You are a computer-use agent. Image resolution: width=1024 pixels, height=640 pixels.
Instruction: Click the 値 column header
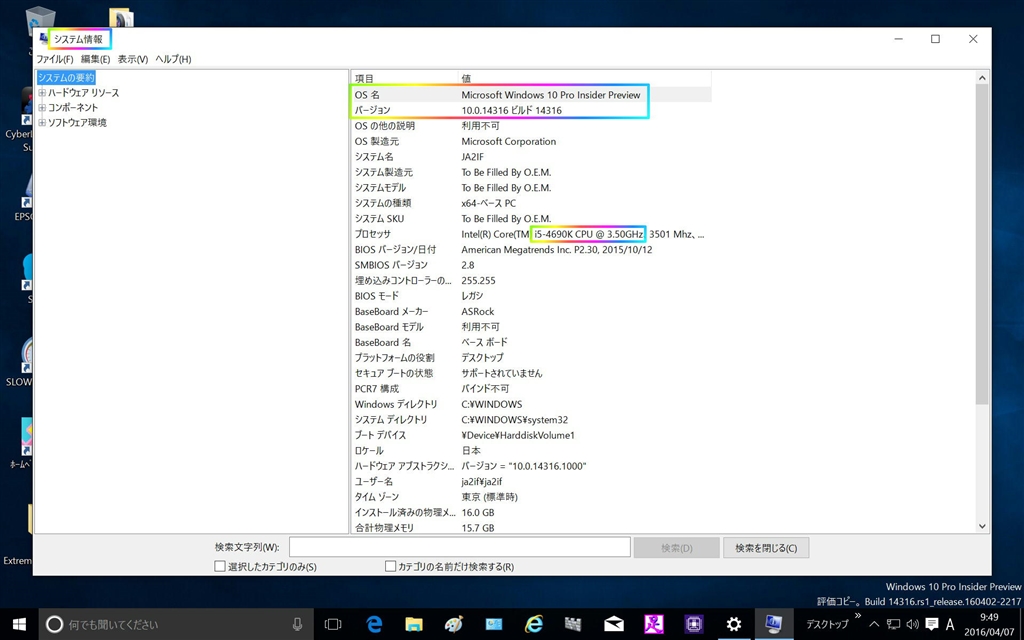tap(584, 78)
